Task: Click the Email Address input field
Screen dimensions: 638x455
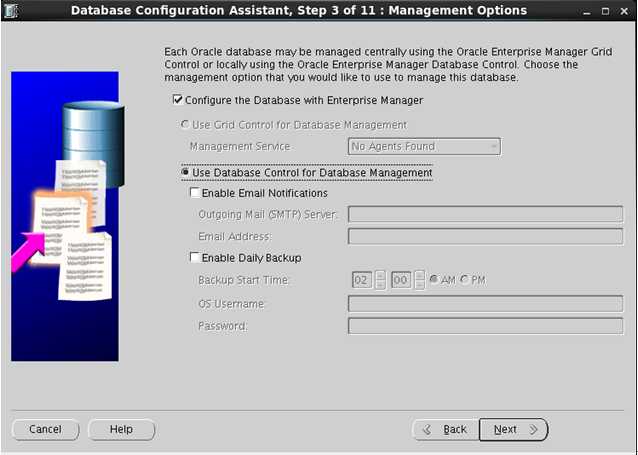Action: 485,236
